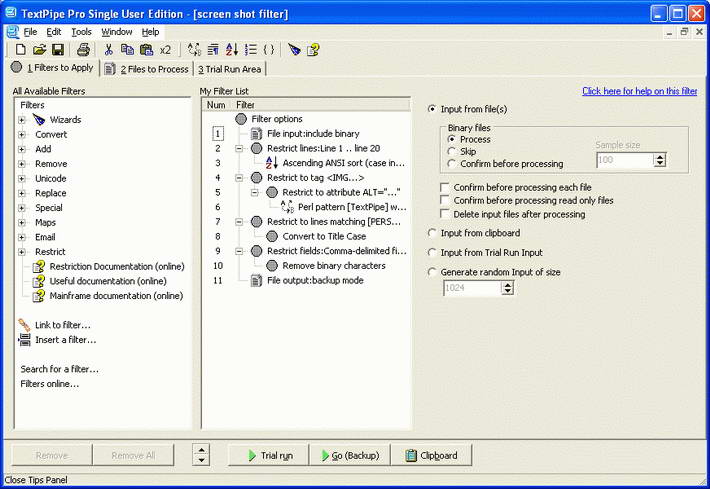The width and height of the screenshot is (710, 489).
Task: Enable Delete input files after processing
Action: coord(445,214)
